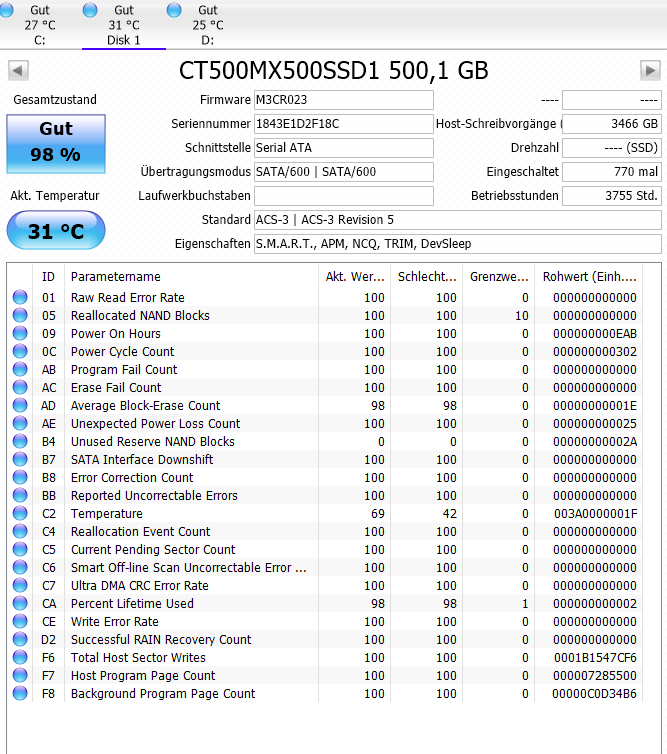Select the D: drive tab
667x754 pixels.
pyautogui.click(x=207, y=25)
